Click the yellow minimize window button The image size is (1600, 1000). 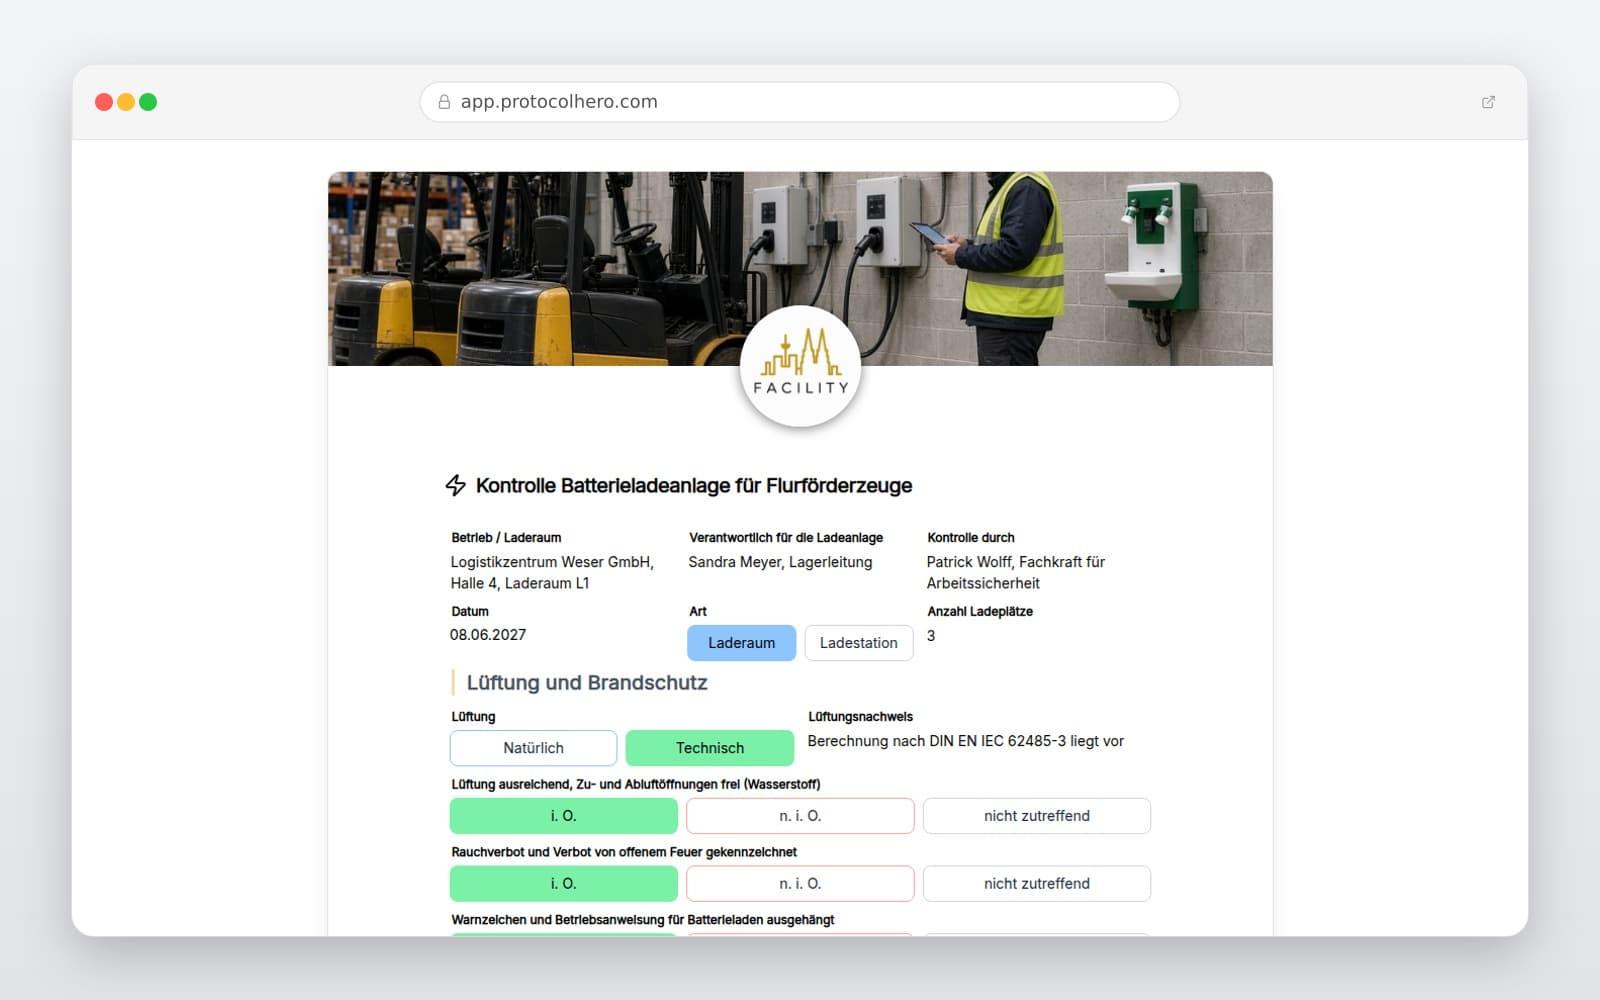[x=126, y=102]
